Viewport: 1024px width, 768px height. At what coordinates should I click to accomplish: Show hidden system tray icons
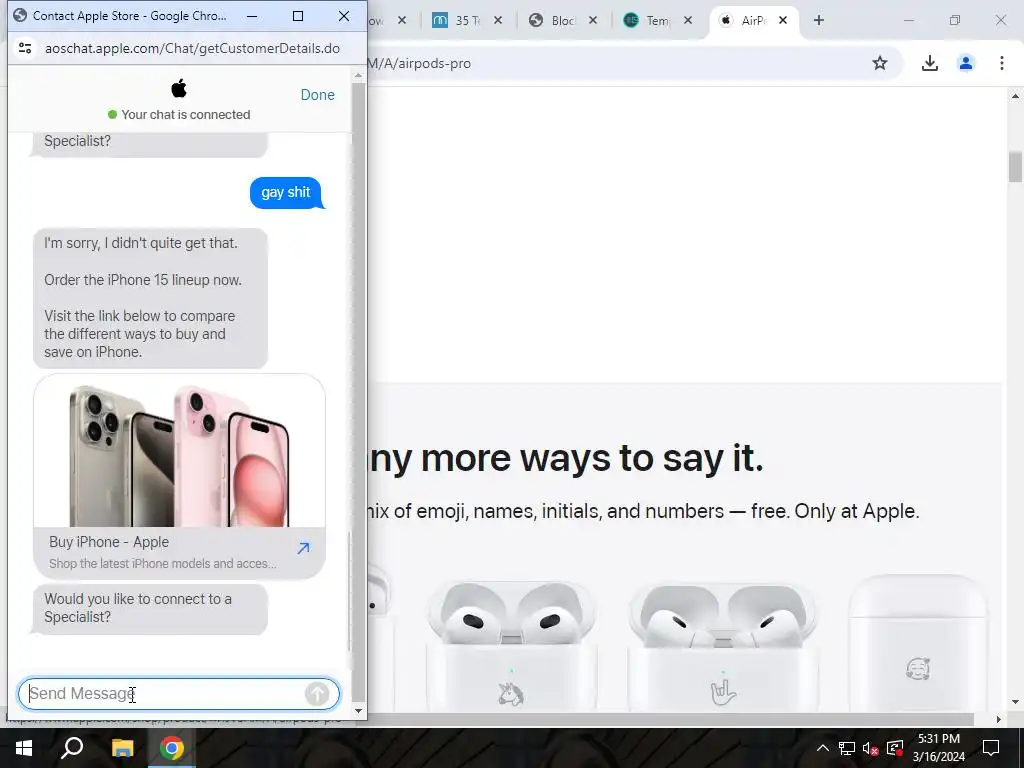pos(823,748)
